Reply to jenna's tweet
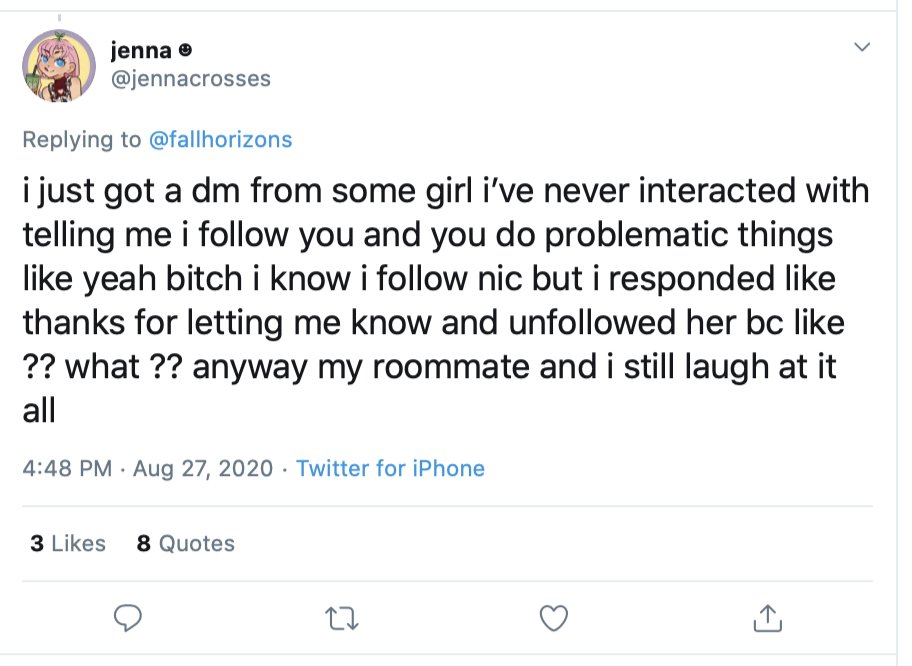The image size is (912, 666). [127, 618]
